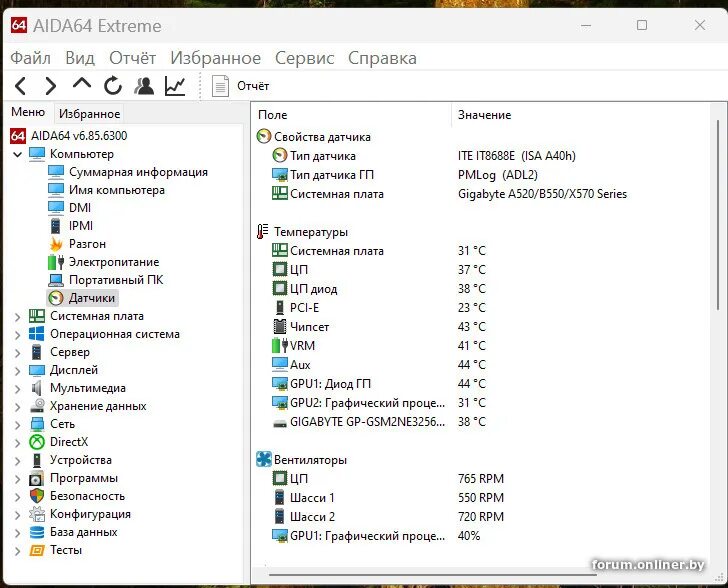The image size is (728, 588).
Task: Click the Портативный ПК laptop icon
Action: [56, 280]
